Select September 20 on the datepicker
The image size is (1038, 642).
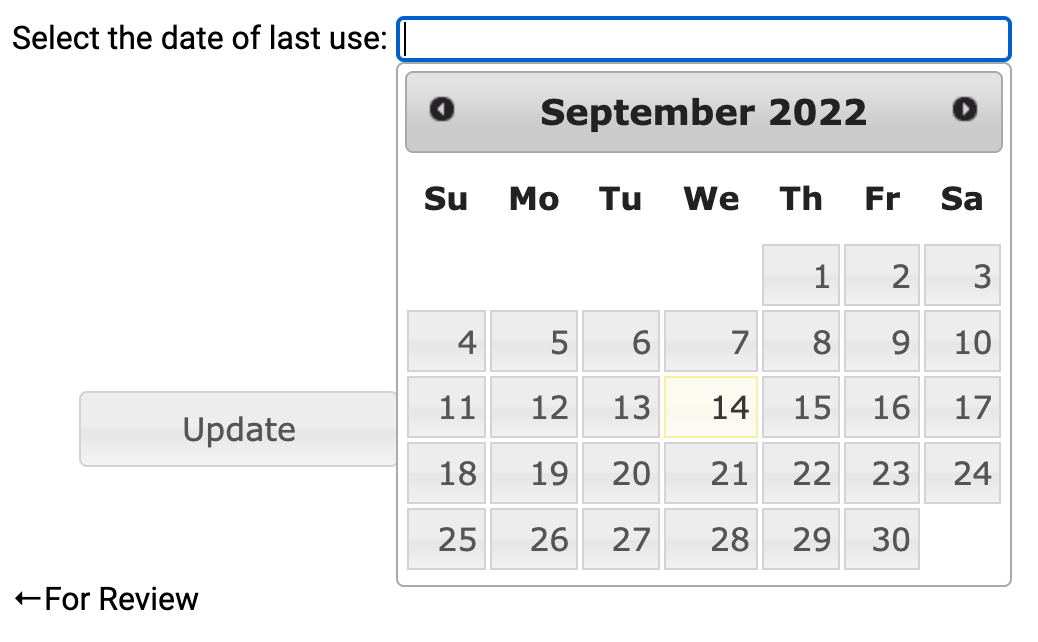click(621, 473)
